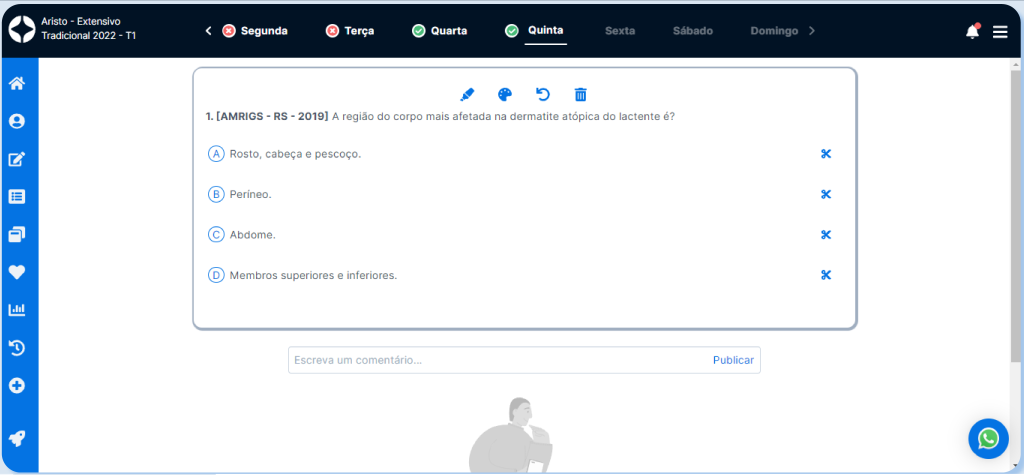1024x475 pixels.
Task: Open the notifications bell
Action: (972, 31)
